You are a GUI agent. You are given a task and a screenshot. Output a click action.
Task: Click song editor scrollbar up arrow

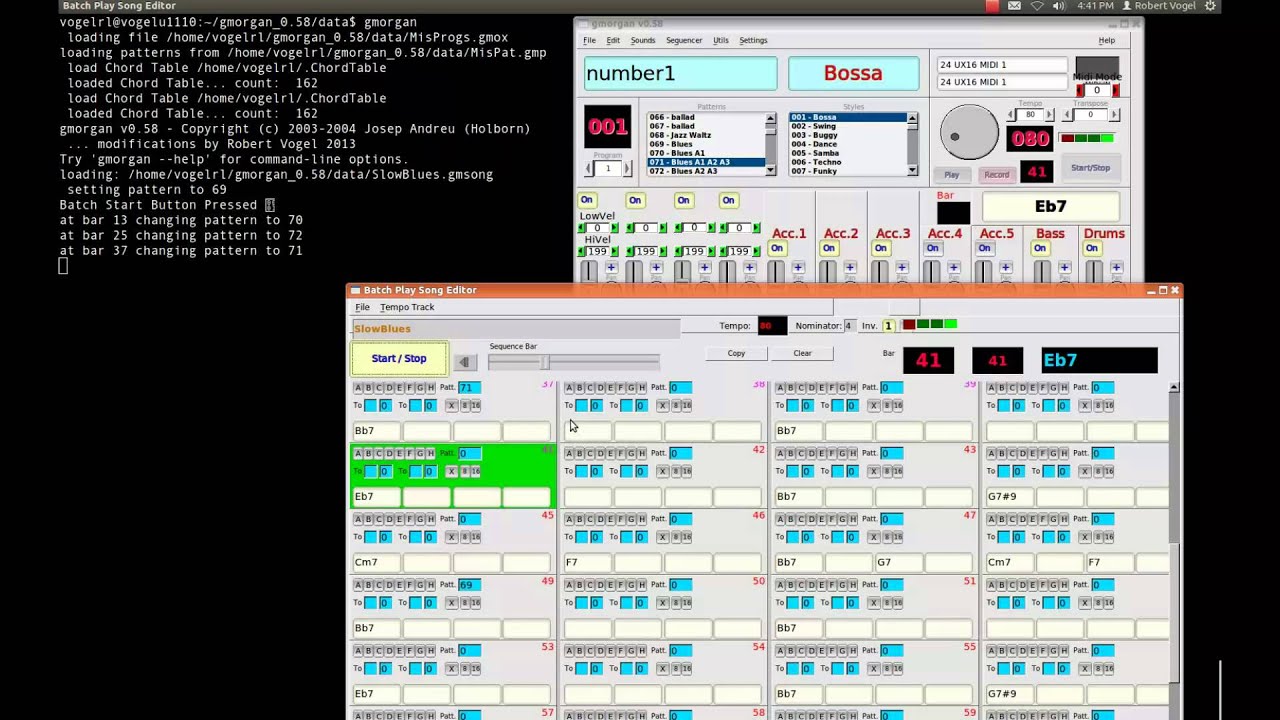(1174, 388)
